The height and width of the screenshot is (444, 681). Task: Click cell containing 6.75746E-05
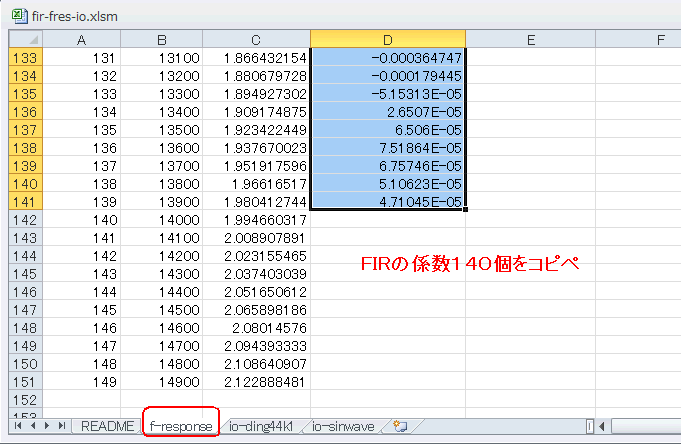click(388, 166)
